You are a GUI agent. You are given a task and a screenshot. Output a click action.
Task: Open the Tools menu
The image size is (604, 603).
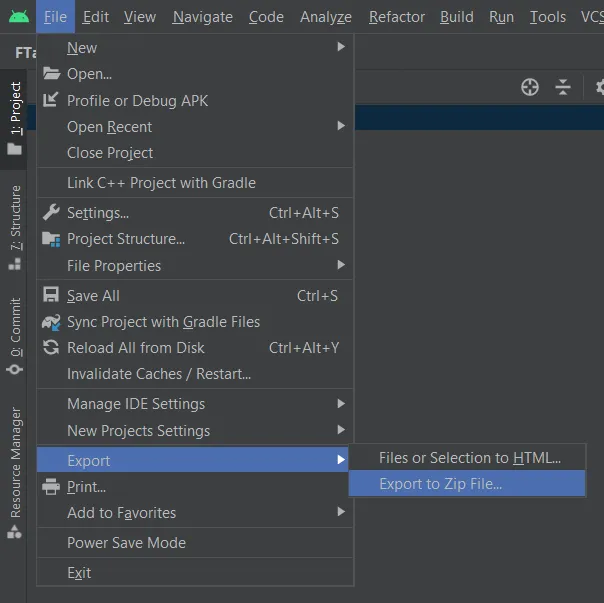(x=548, y=17)
